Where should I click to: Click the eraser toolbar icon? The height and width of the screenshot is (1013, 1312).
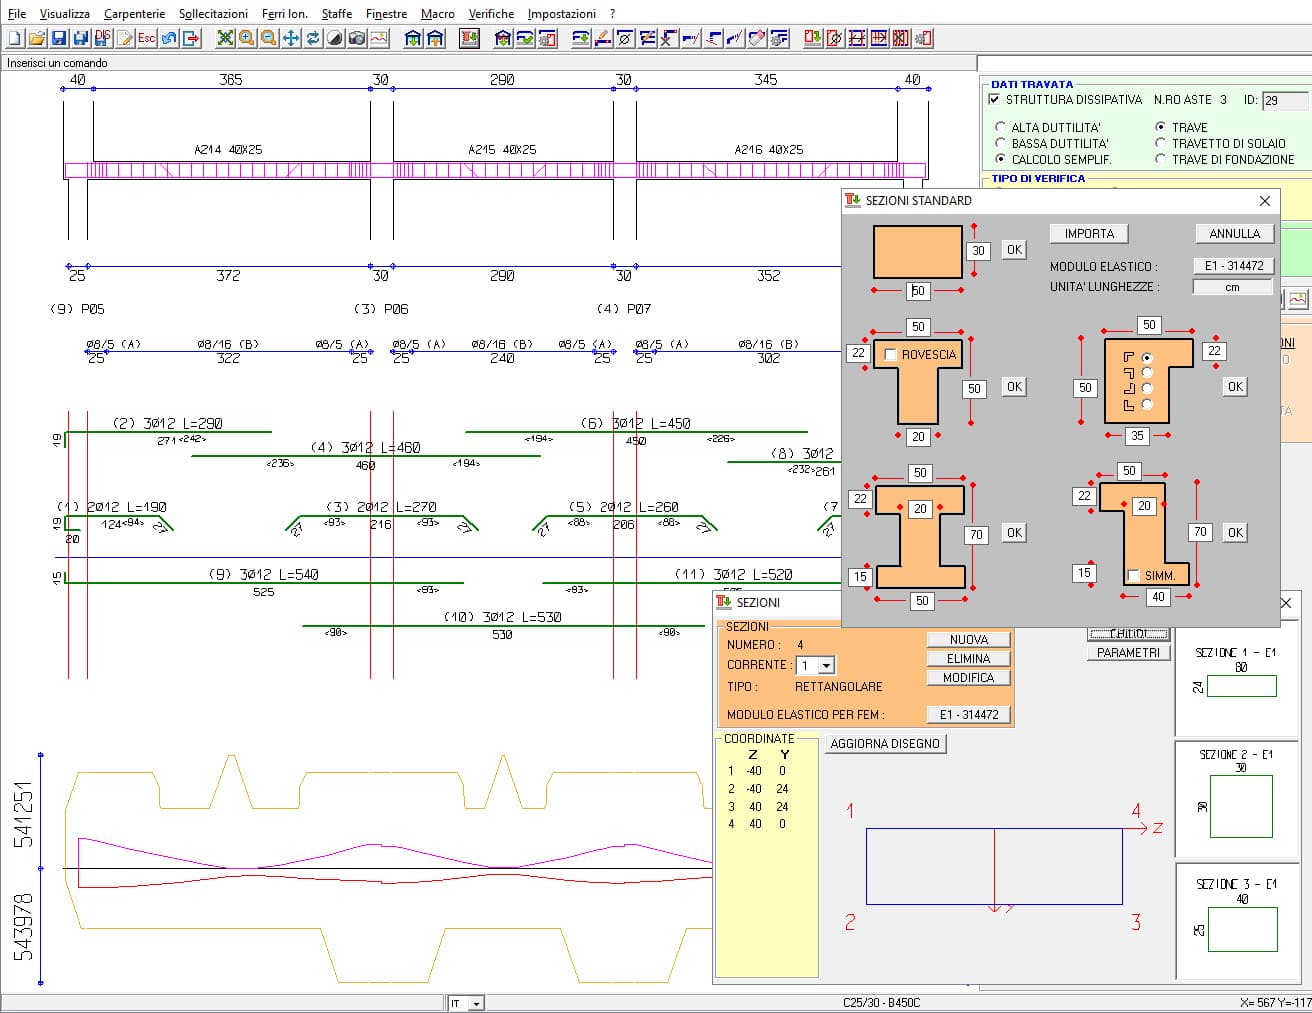757,38
